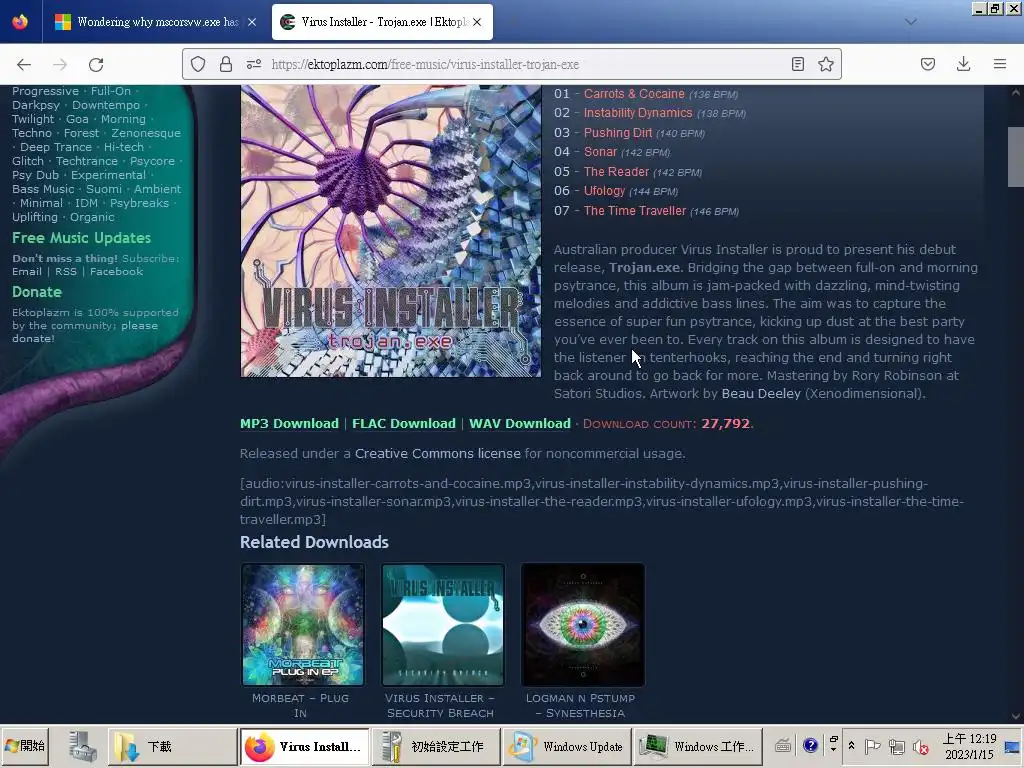Open initial configuration tasks taskbar button
1024x768 pixels.
[435, 746]
